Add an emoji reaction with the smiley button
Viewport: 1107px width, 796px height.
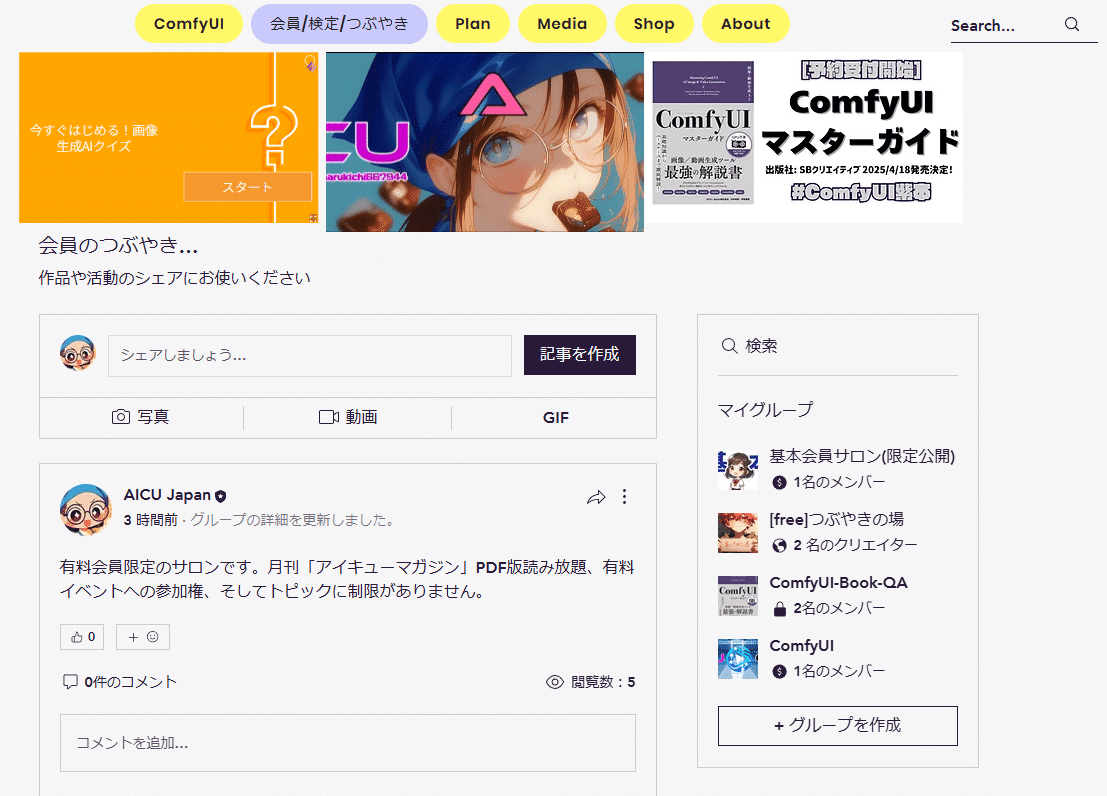pyautogui.click(x=143, y=637)
